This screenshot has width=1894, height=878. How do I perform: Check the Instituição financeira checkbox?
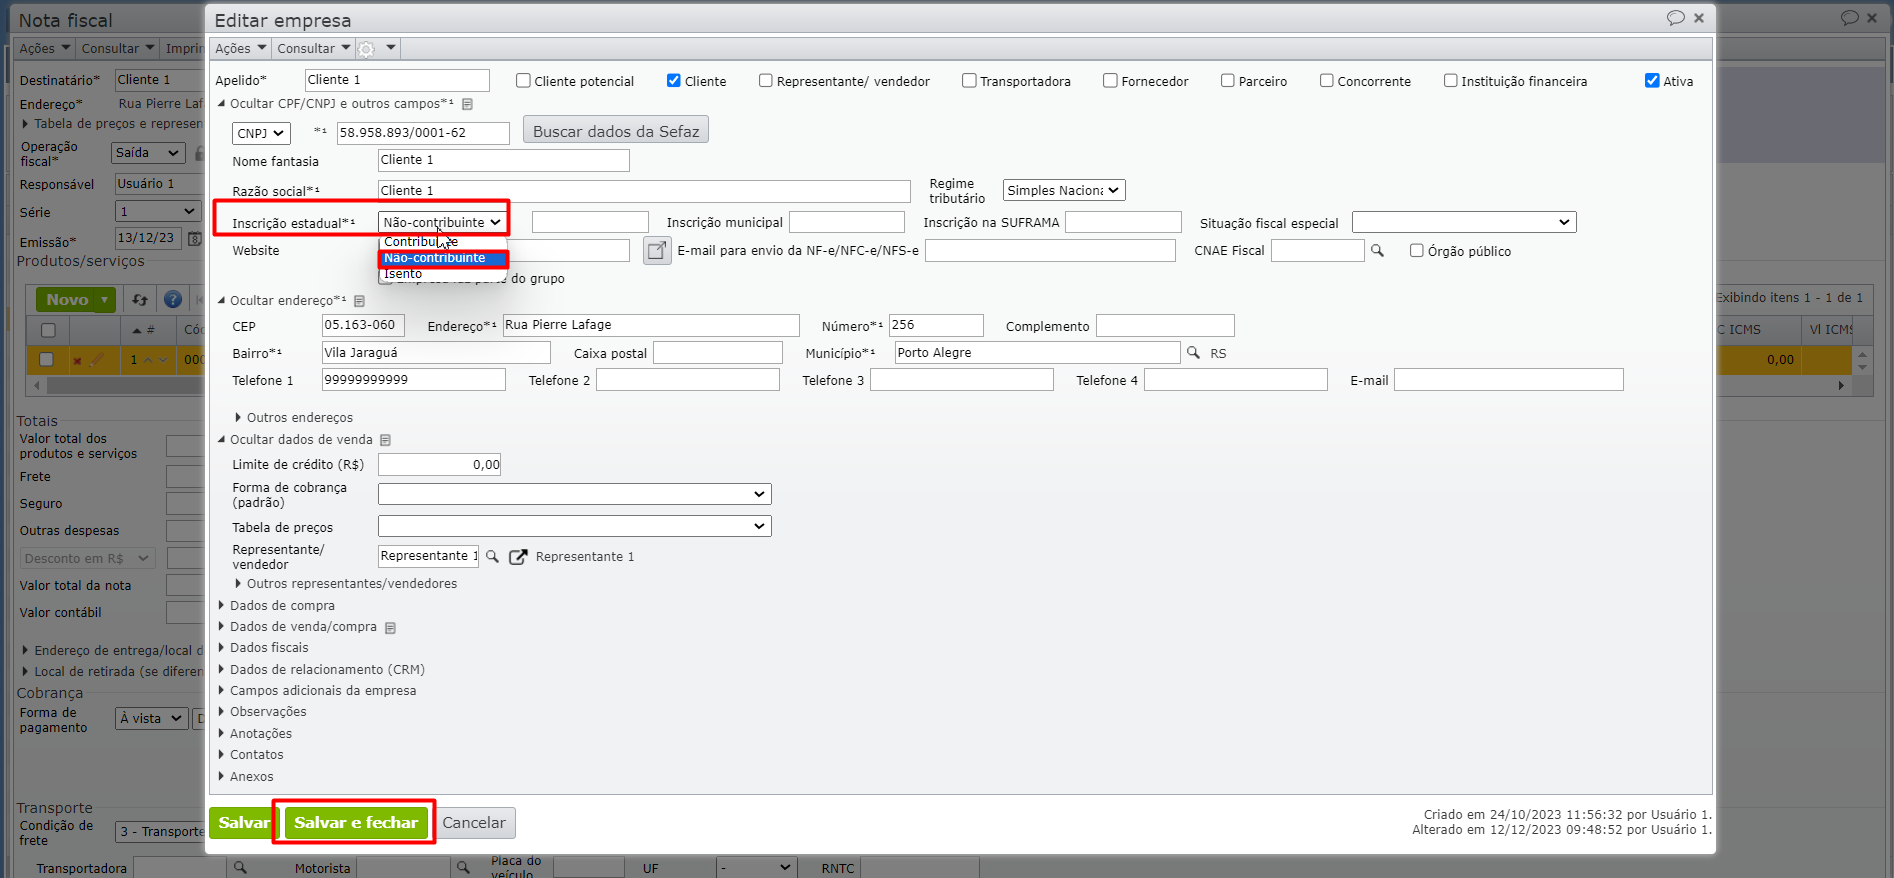[x=1451, y=81]
